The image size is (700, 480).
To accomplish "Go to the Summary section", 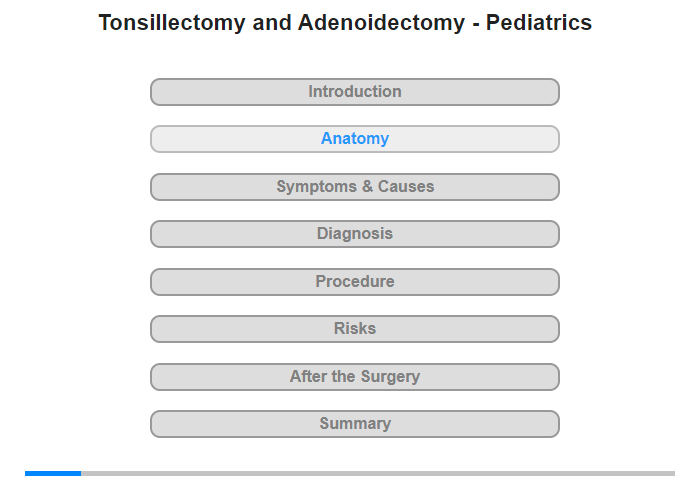I will [x=354, y=424].
